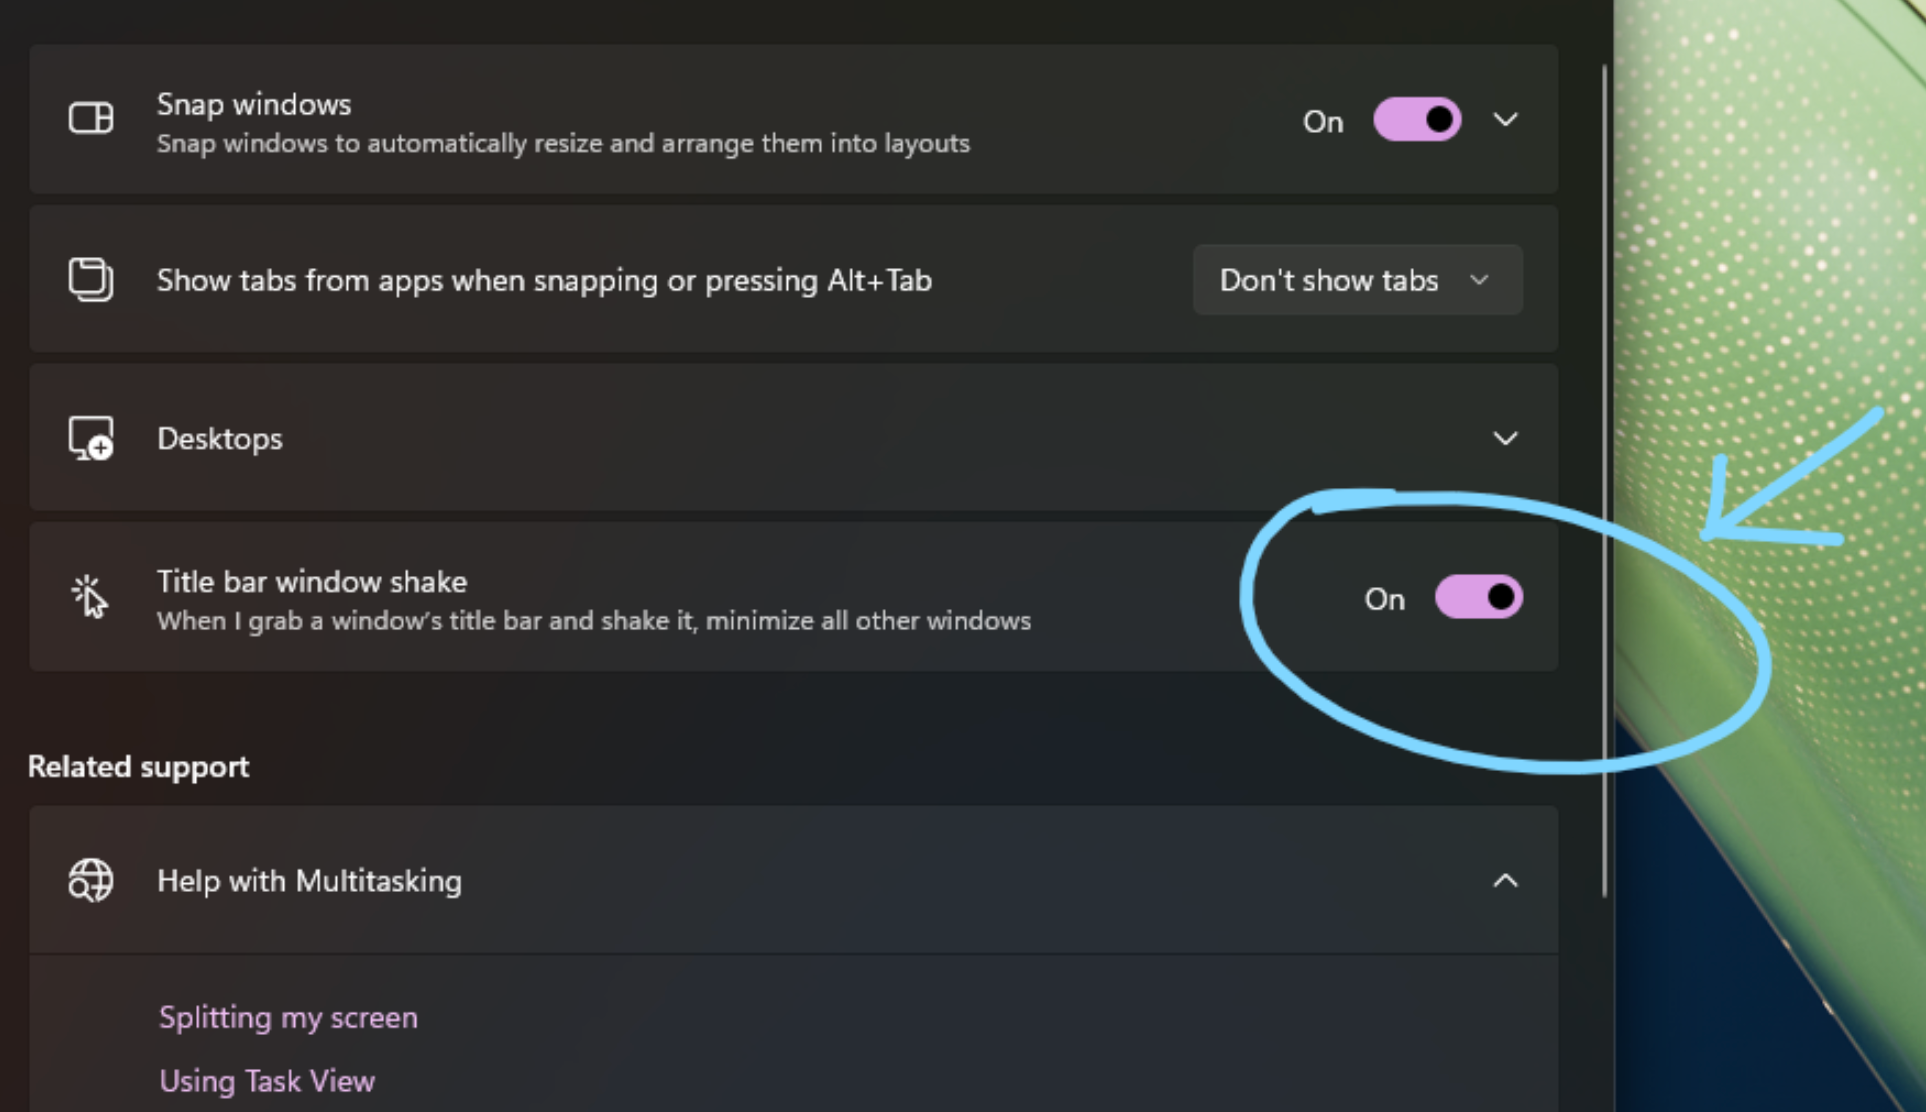
Task: Disable the Snap windows toggle
Action: (x=1416, y=119)
